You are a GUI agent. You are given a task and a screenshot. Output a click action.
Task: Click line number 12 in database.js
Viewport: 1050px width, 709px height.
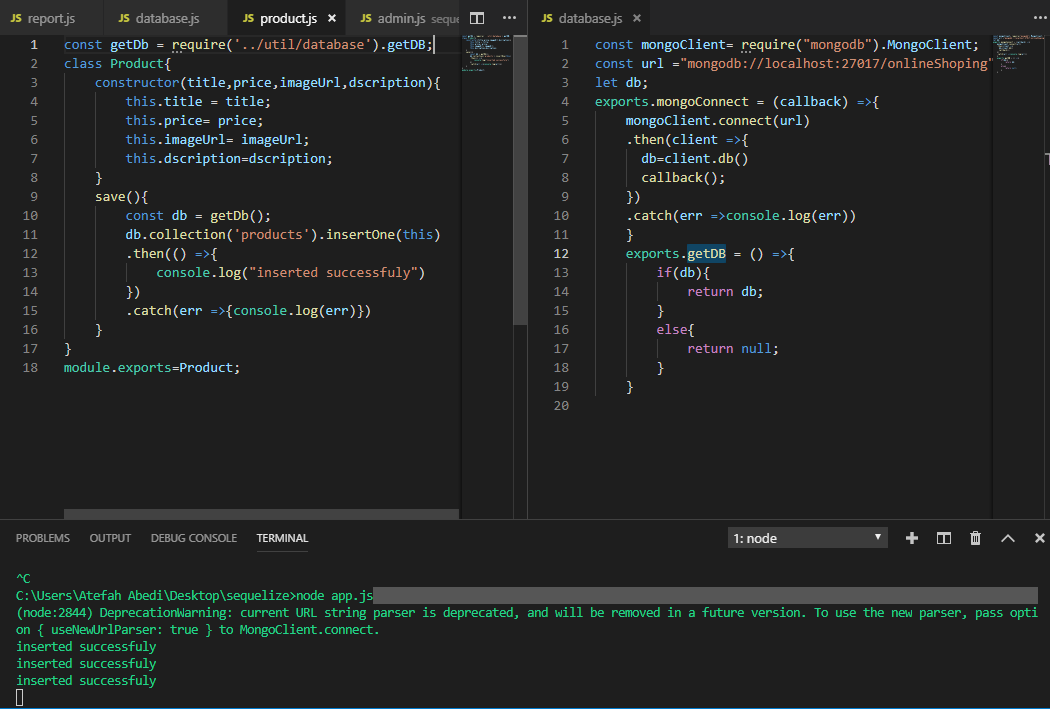click(561, 254)
